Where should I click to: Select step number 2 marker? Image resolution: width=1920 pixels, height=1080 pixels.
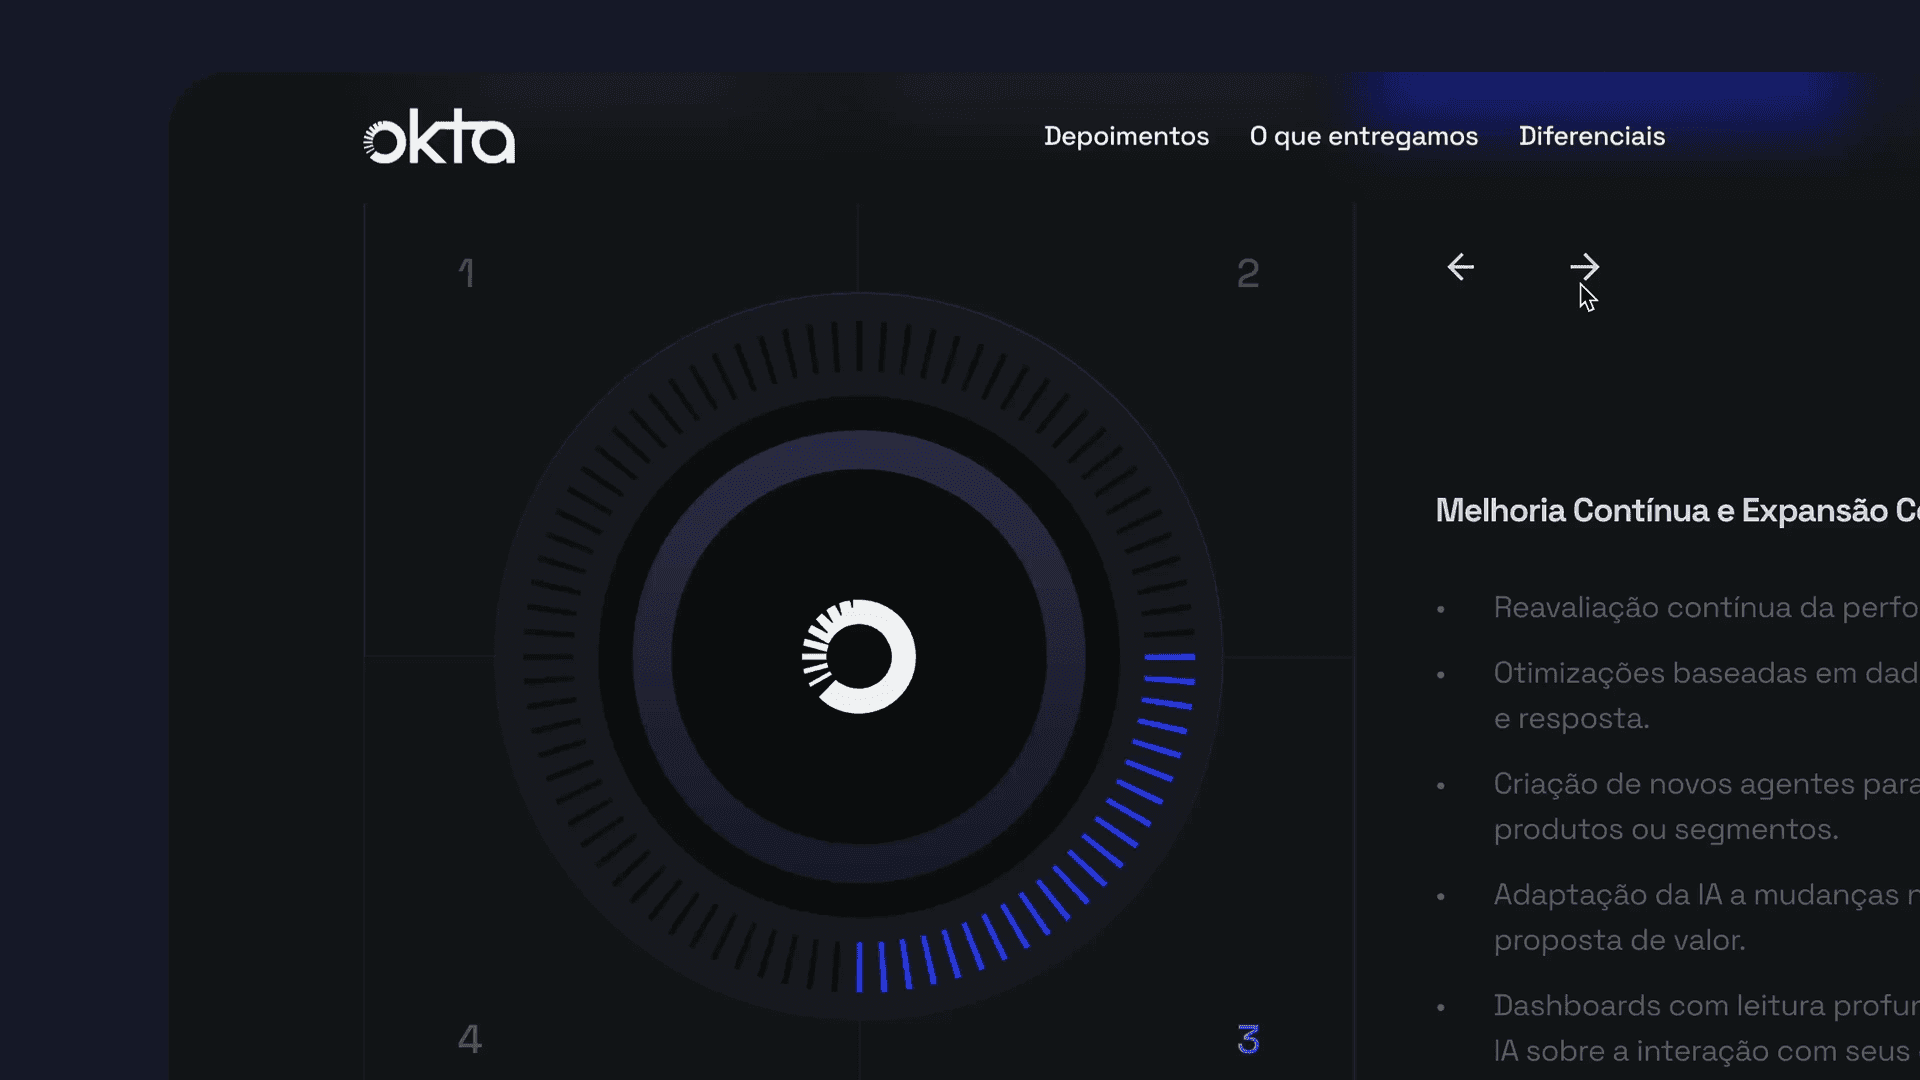click(x=1247, y=273)
